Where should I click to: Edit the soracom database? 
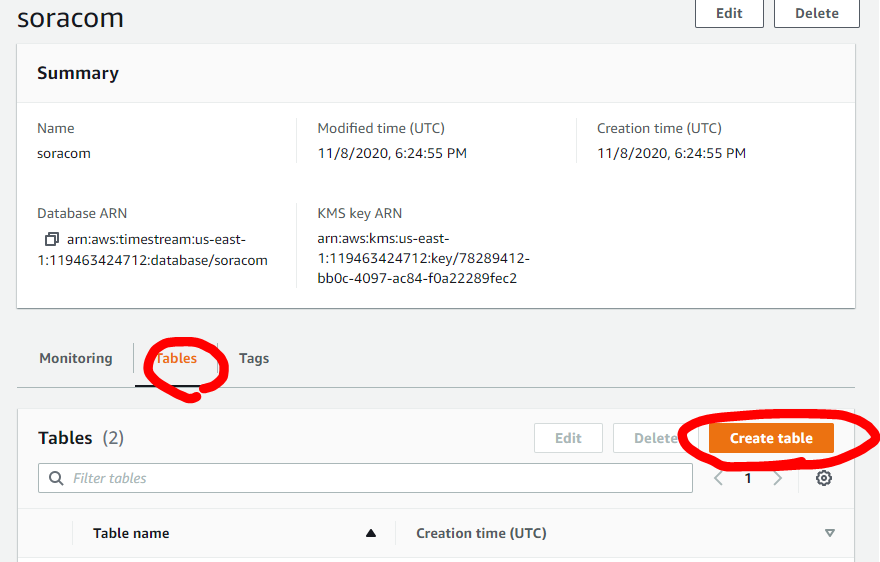[729, 13]
